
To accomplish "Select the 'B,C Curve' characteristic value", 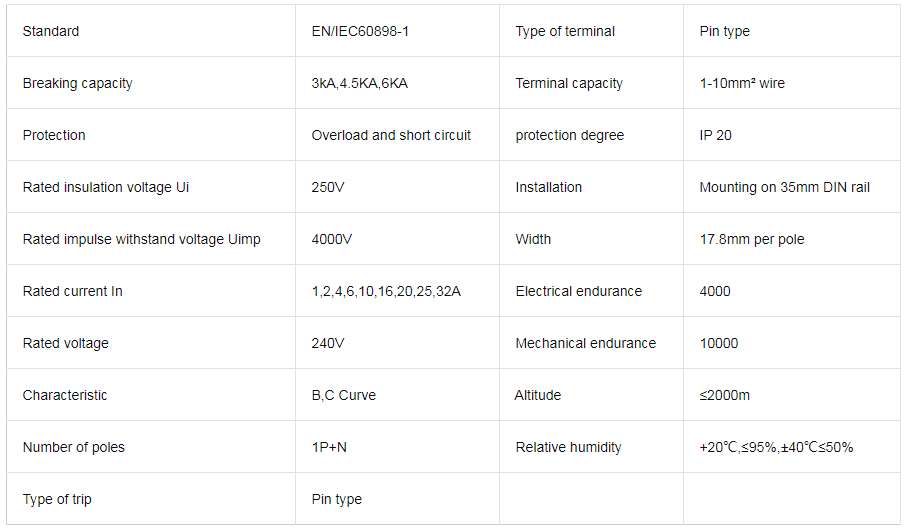I will [x=344, y=395].
